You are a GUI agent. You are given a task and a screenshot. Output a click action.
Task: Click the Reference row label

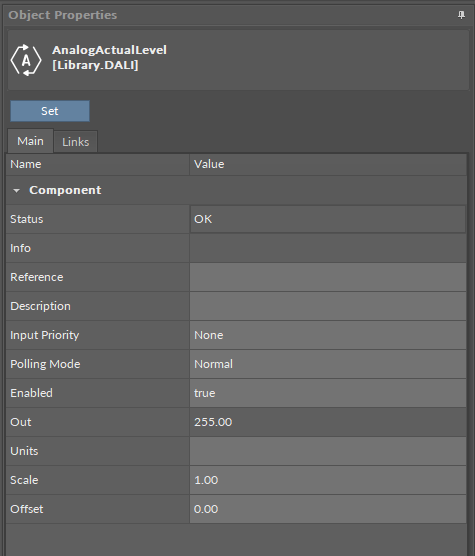[x=37, y=277]
